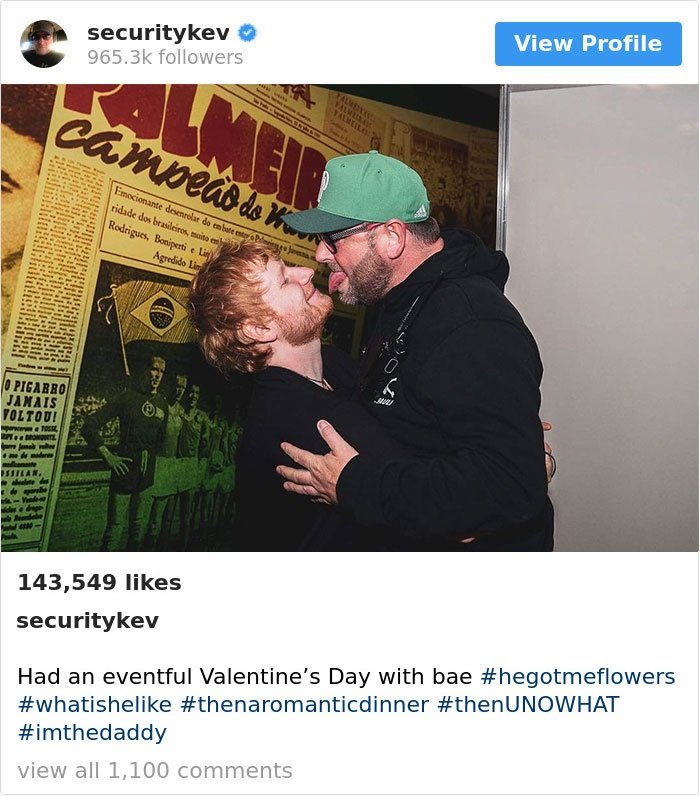Open the #hegotmeflowers hashtag
This screenshot has height=796, width=700.
click(x=578, y=677)
